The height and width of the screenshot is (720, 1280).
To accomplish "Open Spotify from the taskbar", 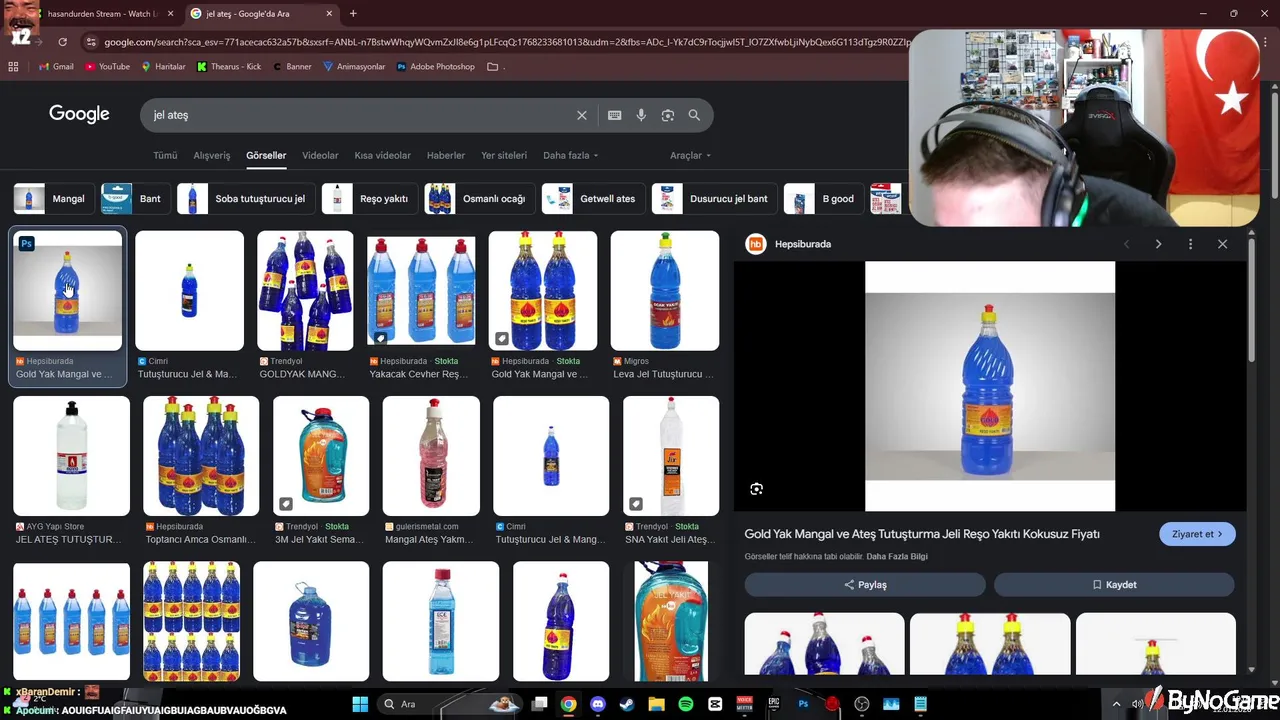I will click(686, 704).
